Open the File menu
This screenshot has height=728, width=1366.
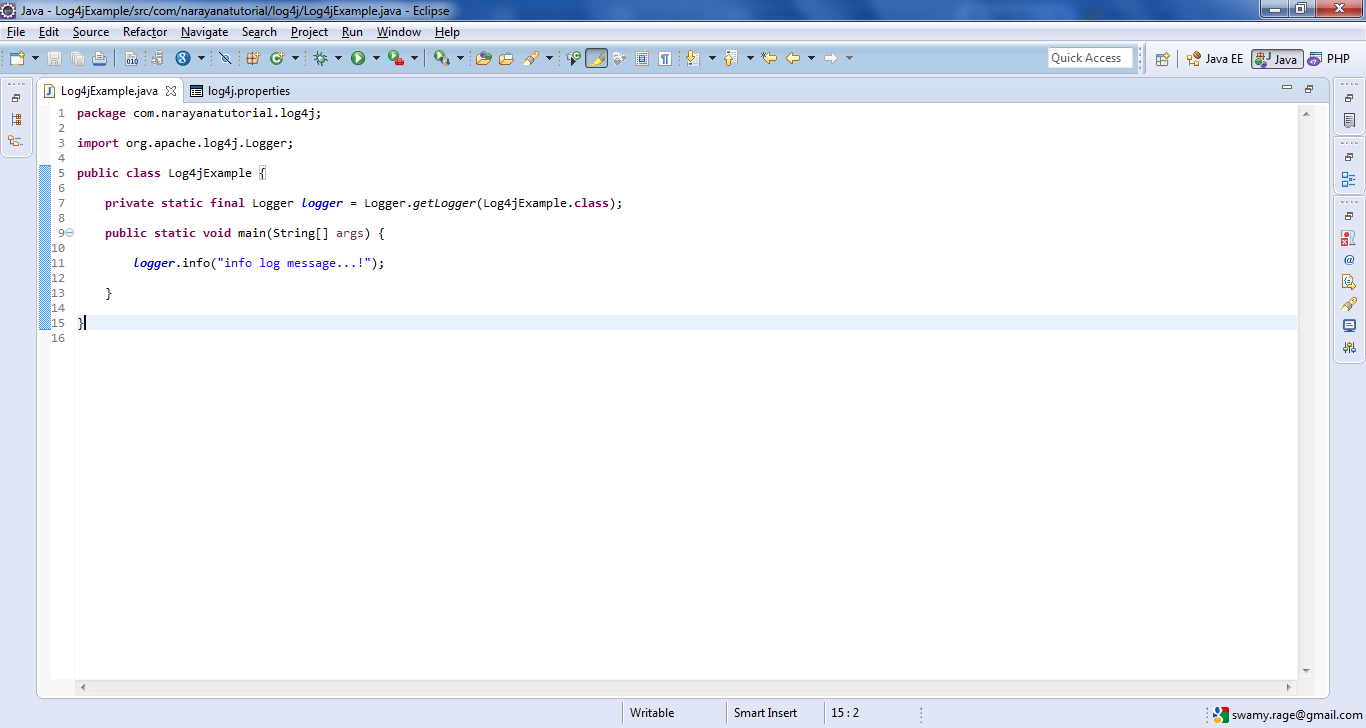coord(16,32)
